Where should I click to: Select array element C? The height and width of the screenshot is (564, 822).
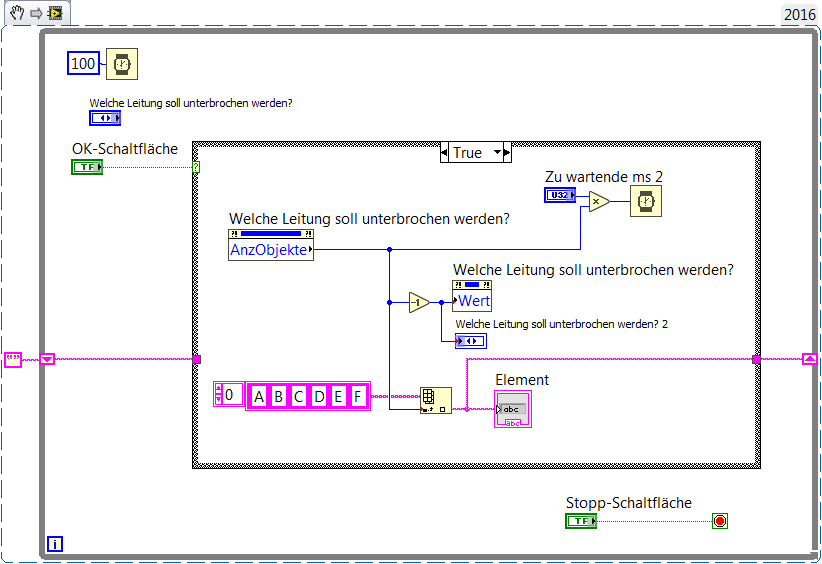pyautogui.click(x=298, y=396)
